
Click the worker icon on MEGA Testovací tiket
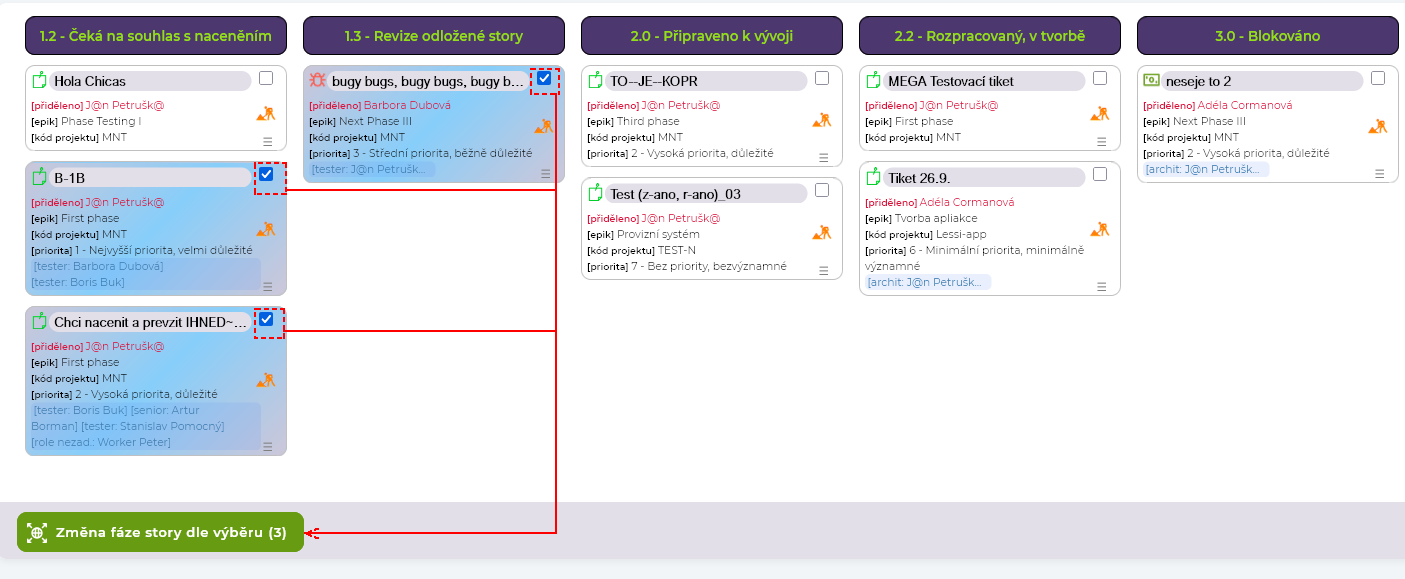click(1099, 114)
